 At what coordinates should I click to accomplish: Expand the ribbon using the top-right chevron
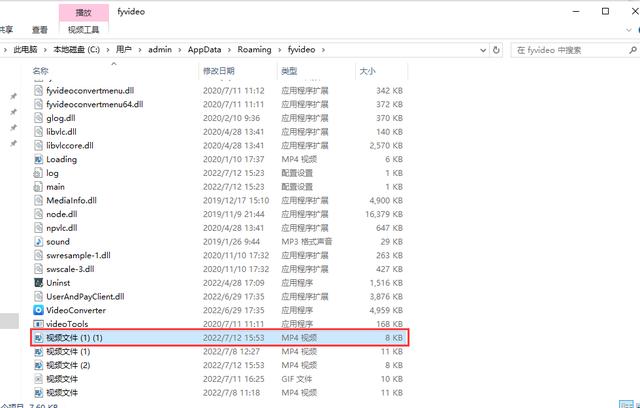(628, 30)
